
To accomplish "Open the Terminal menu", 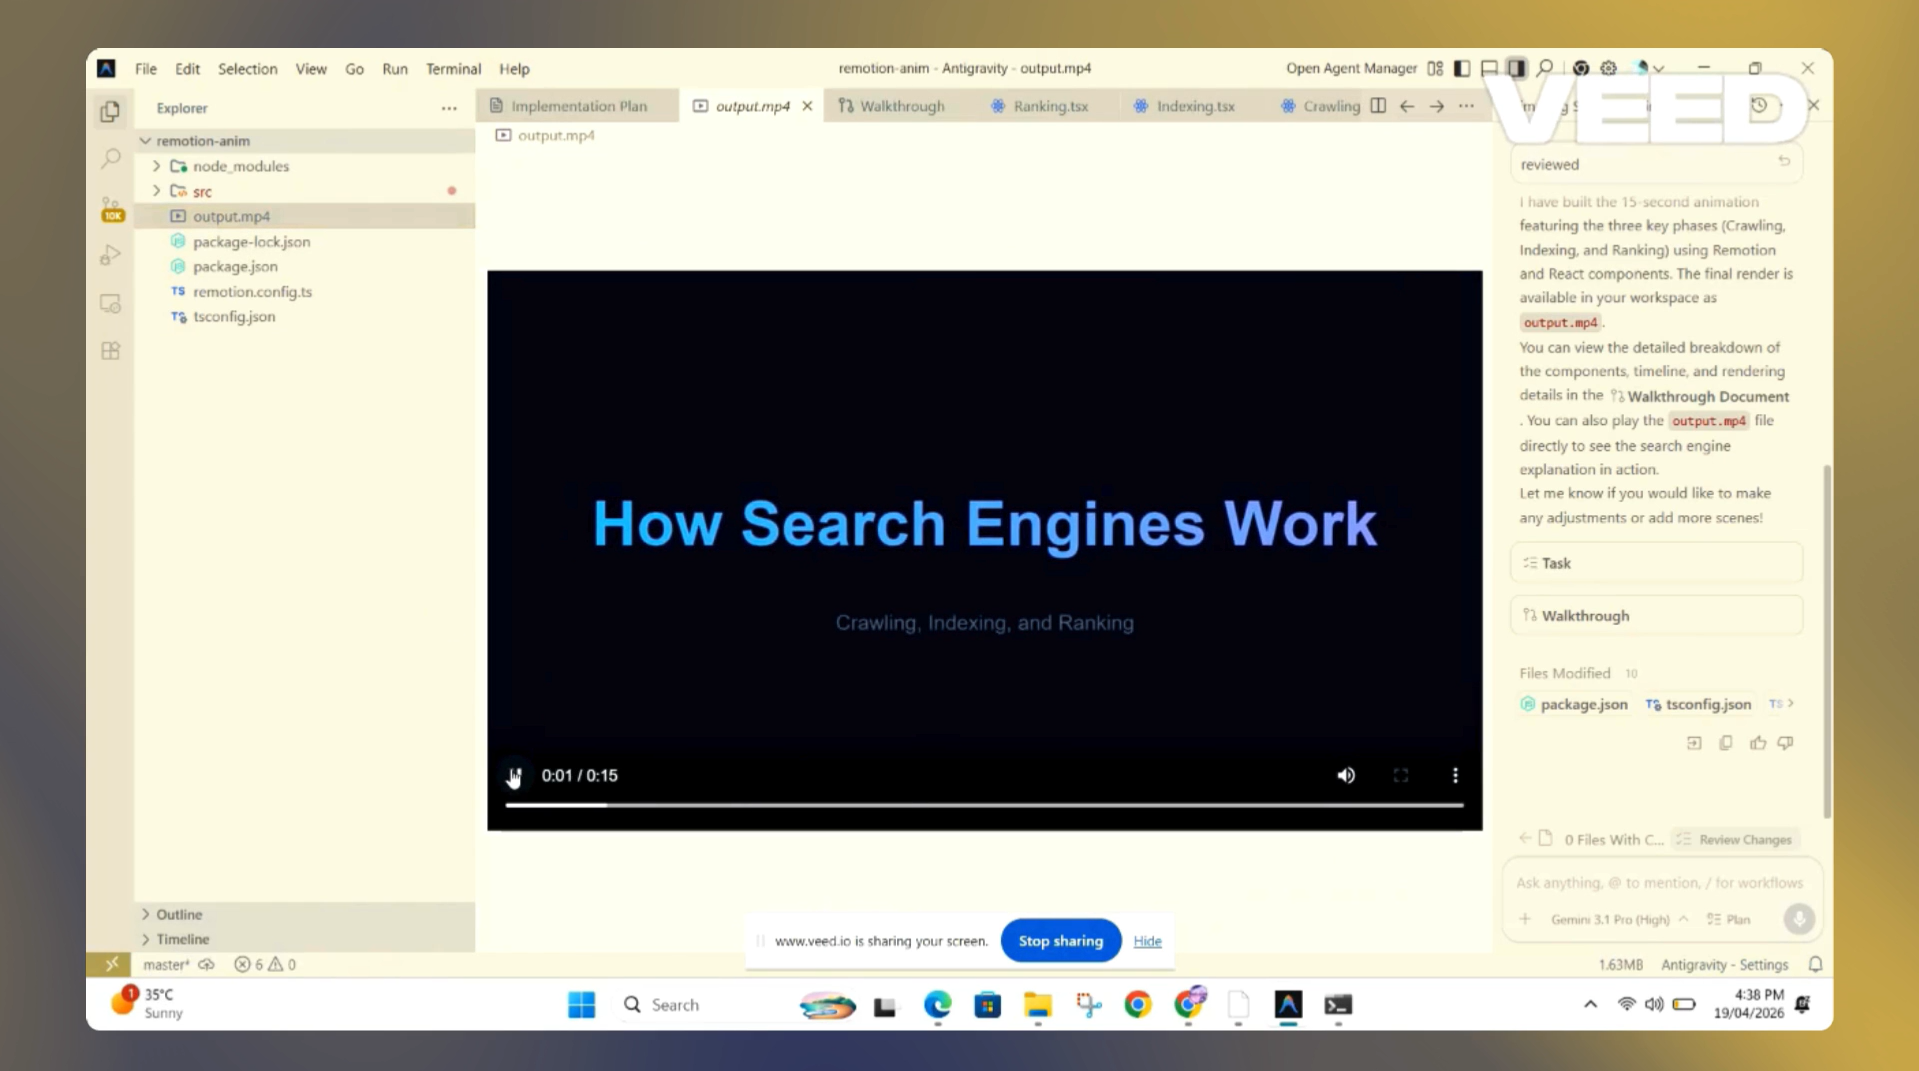I will tap(453, 68).
